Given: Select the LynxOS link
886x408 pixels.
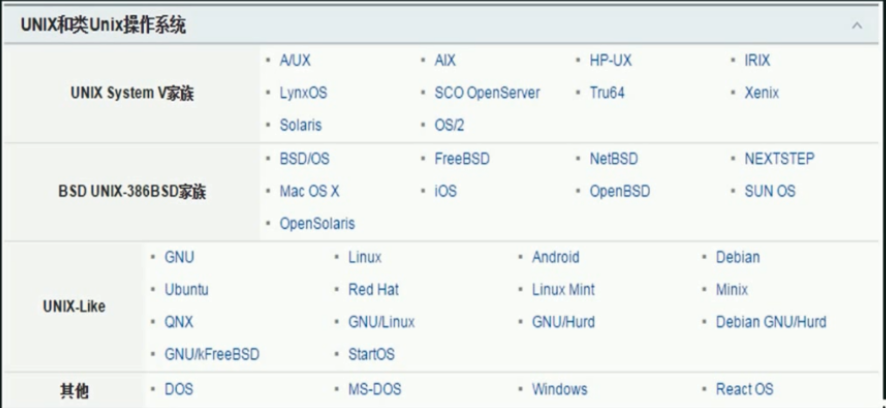Looking at the screenshot, I should click(303, 93).
